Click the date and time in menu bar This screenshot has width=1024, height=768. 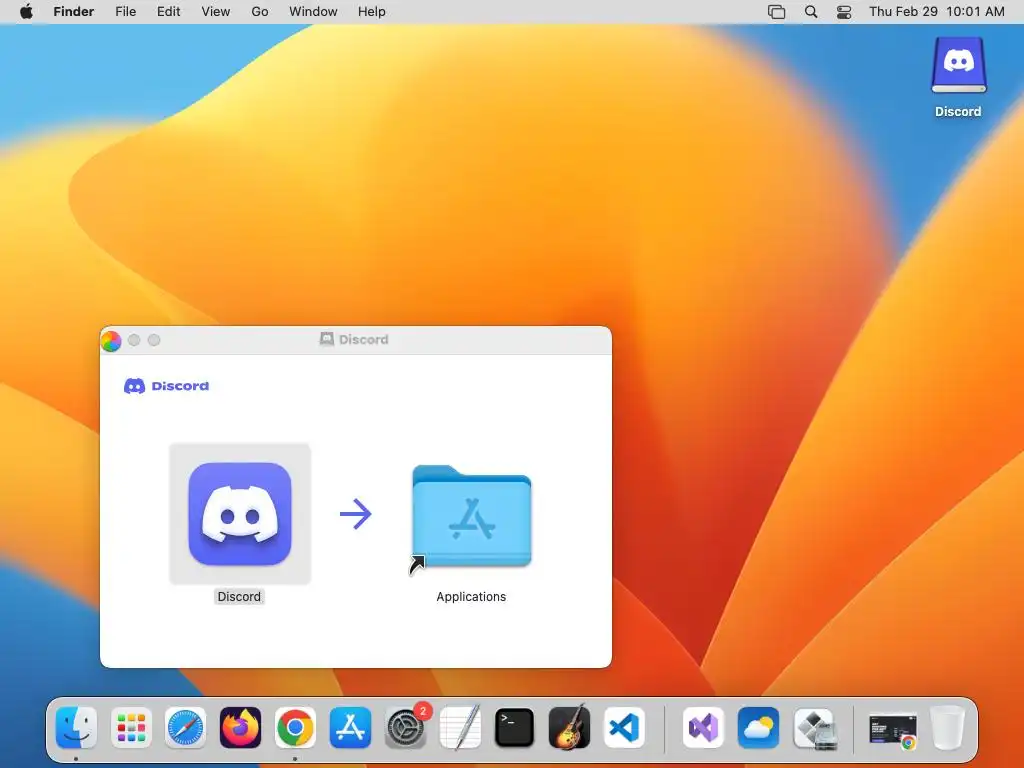pos(936,12)
